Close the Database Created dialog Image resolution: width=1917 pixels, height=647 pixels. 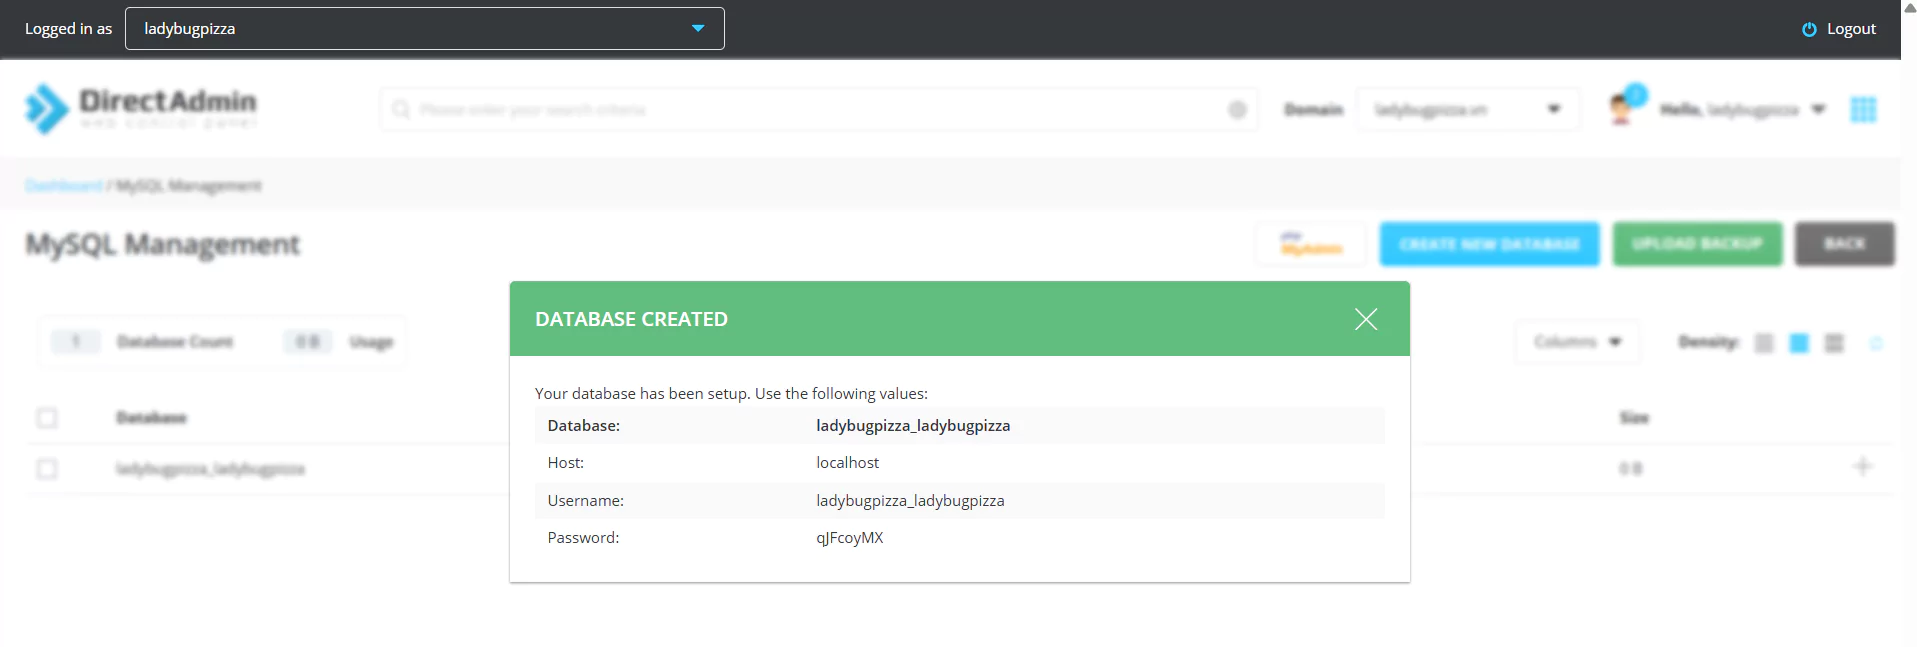1365,319
